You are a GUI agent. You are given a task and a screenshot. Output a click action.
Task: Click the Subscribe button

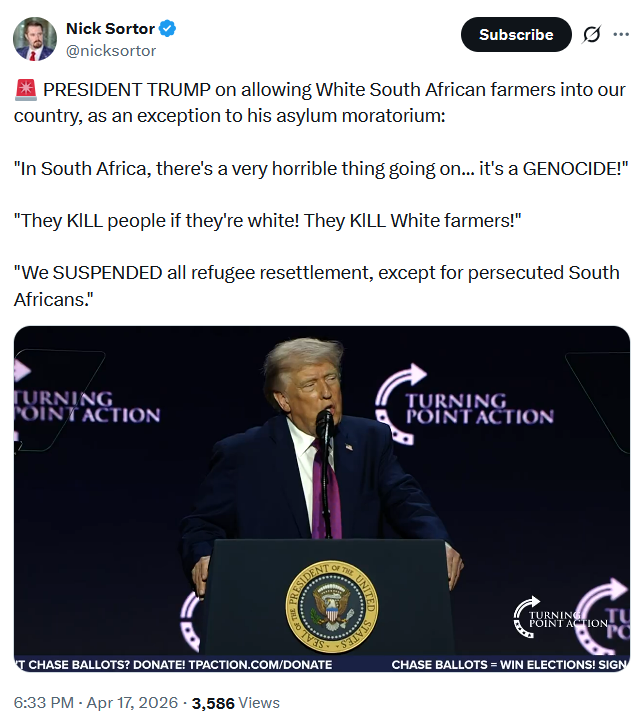(x=516, y=35)
